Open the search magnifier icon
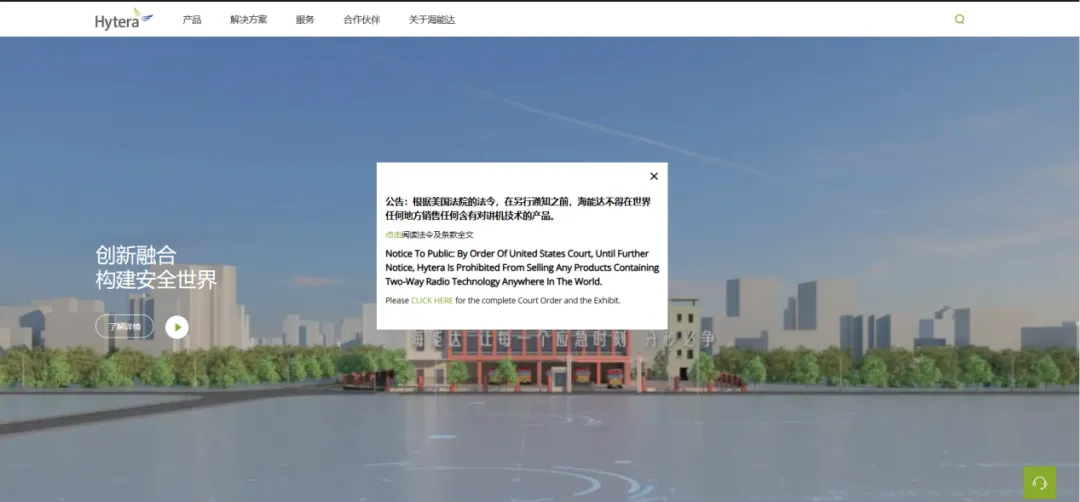The height and width of the screenshot is (502, 1080). [959, 19]
